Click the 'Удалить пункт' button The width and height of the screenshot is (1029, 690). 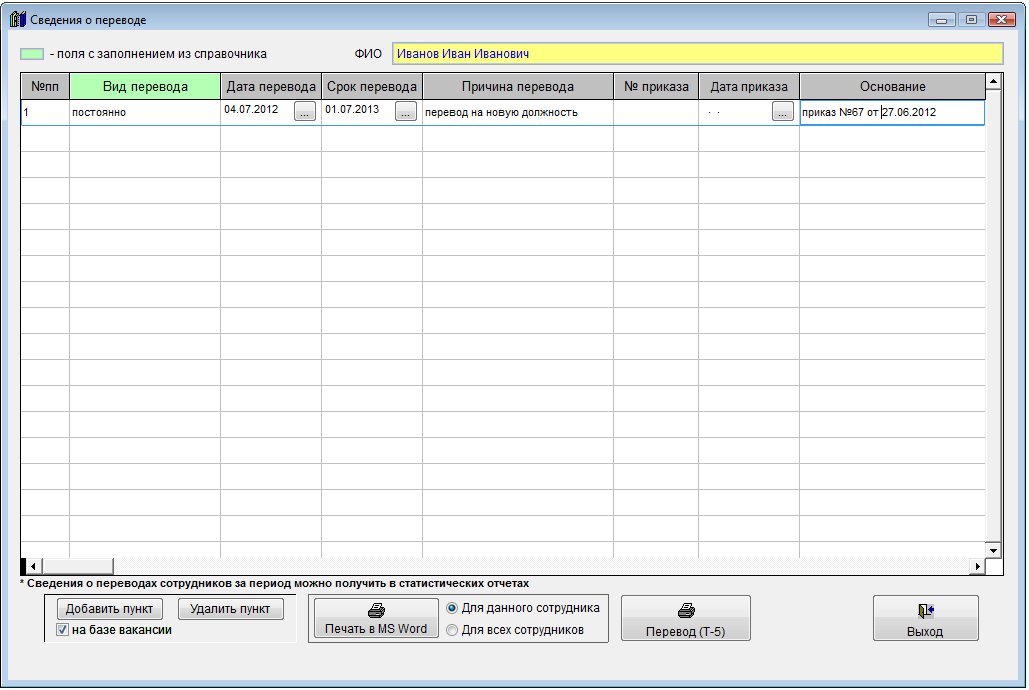coord(230,609)
